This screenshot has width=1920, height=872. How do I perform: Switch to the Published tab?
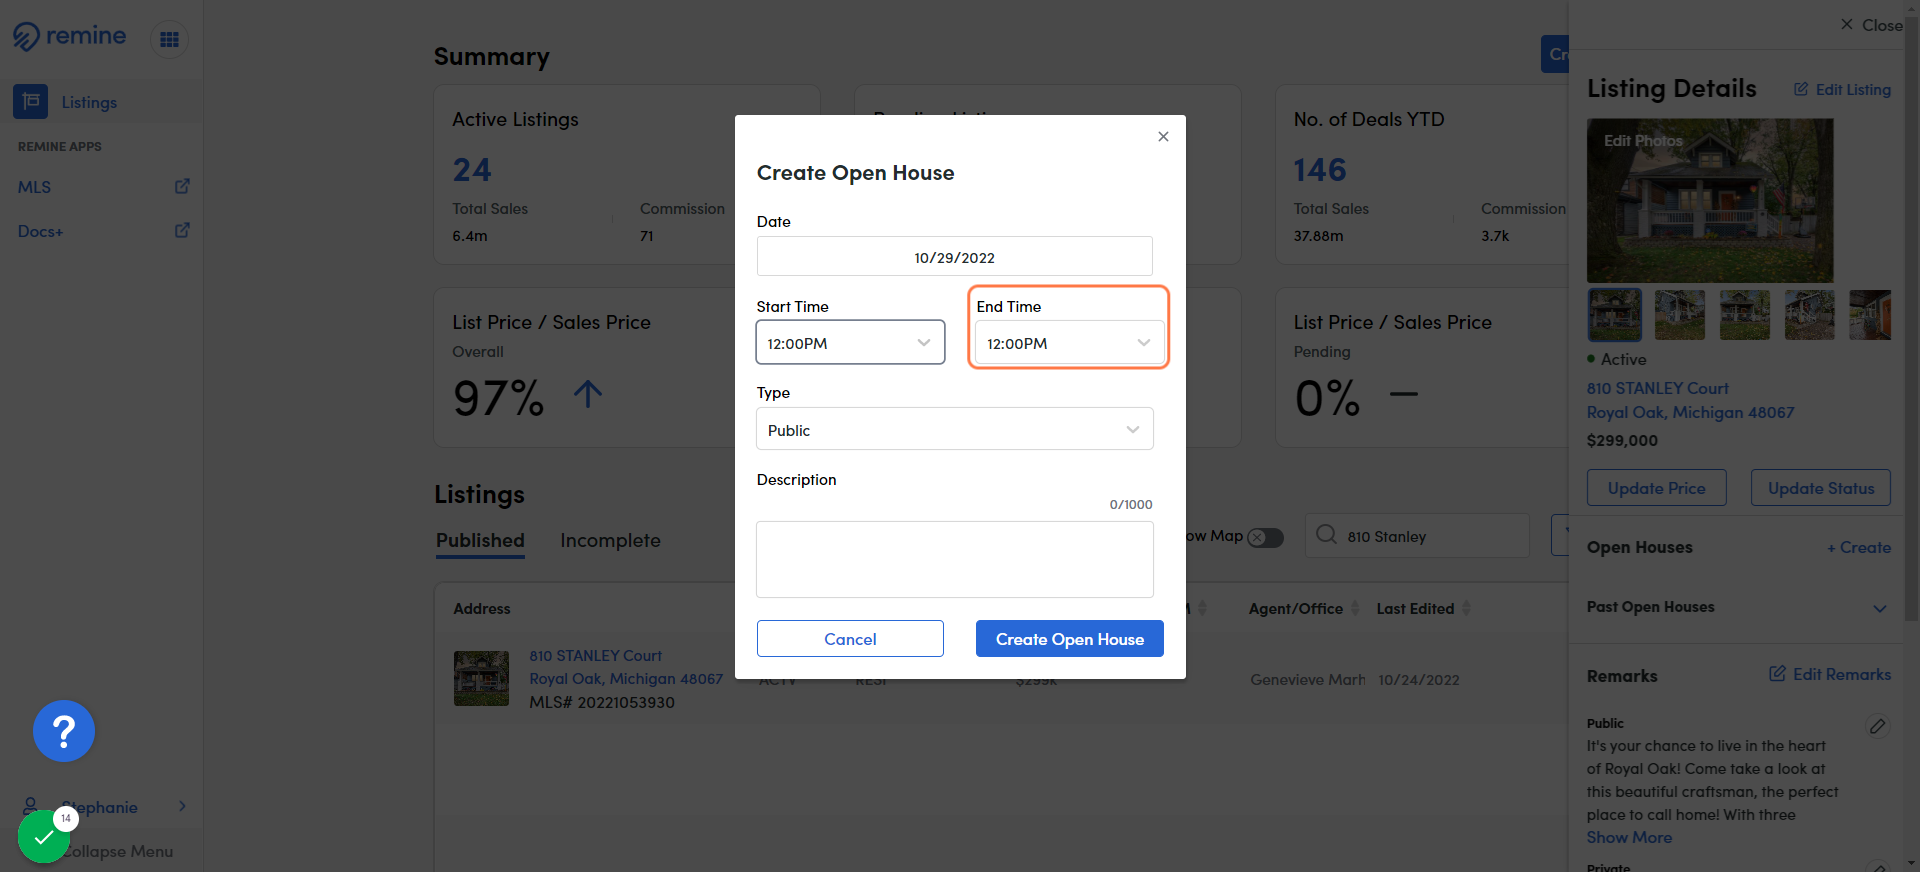[480, 540]
